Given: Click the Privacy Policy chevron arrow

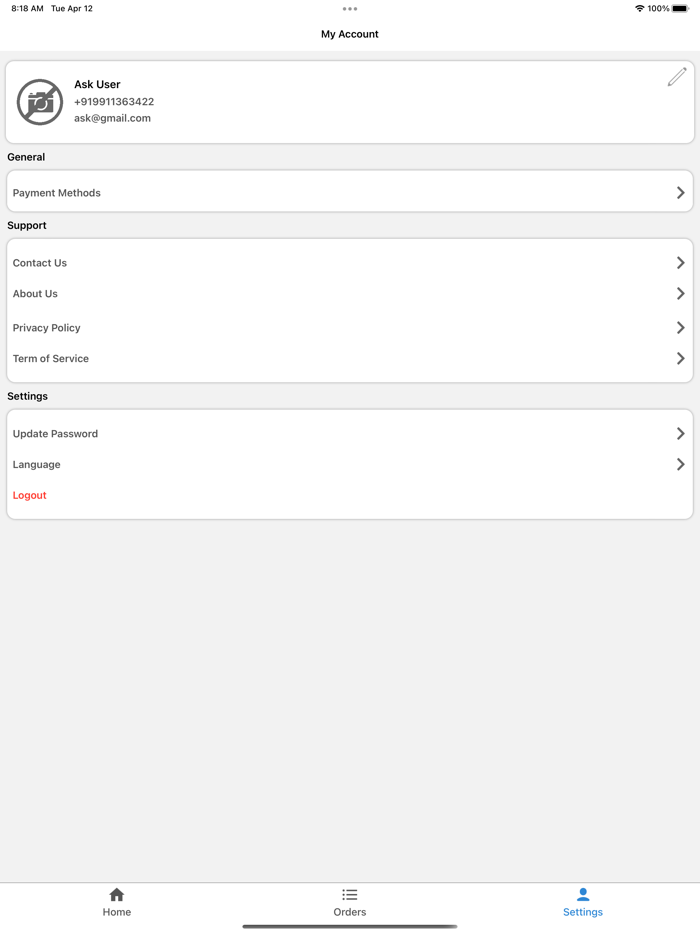Looking at the screenshot, I should click(x=680, y=328).
